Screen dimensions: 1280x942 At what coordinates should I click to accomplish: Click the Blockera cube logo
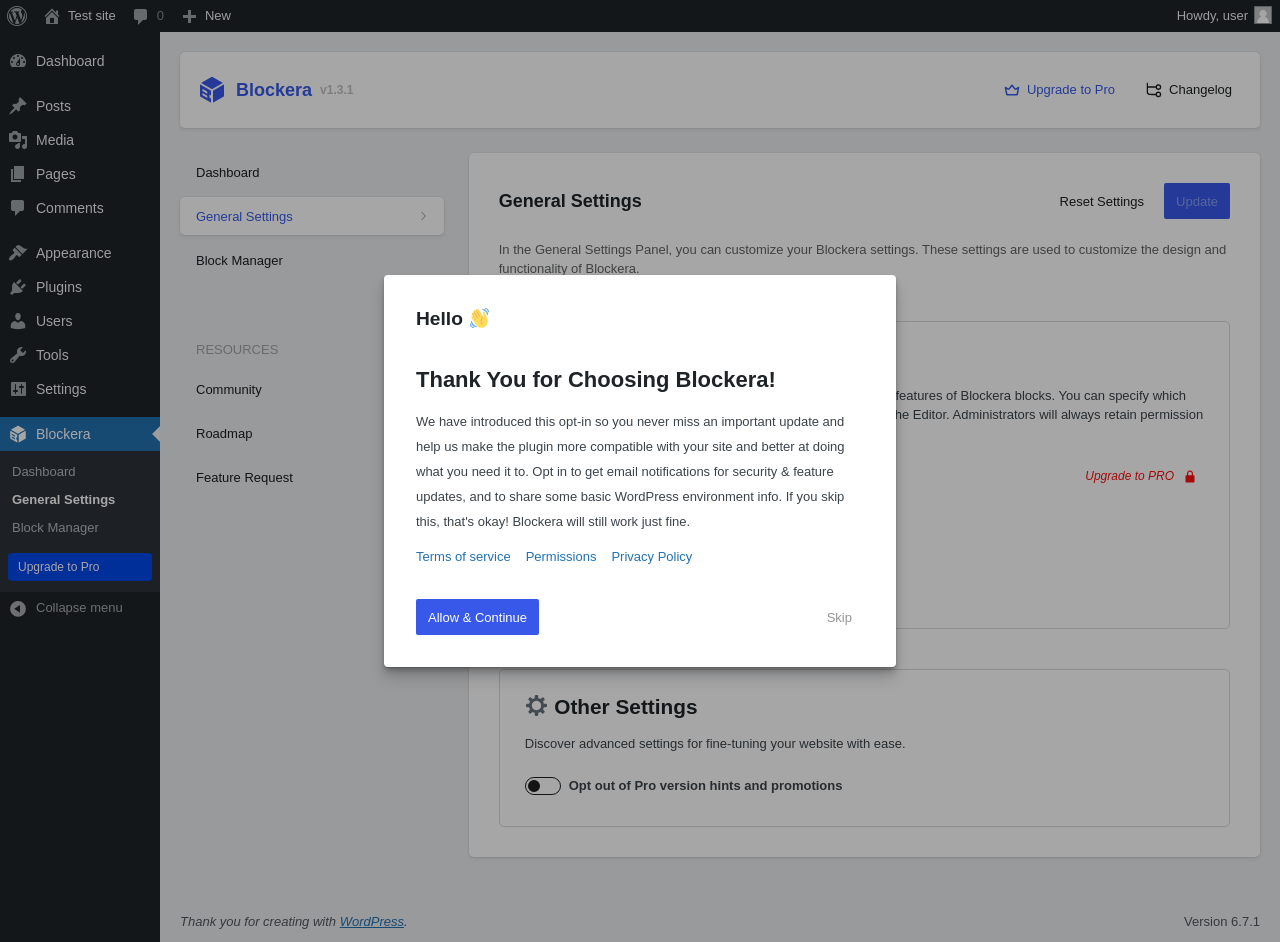pyautogui.click(x=212, y=90)
